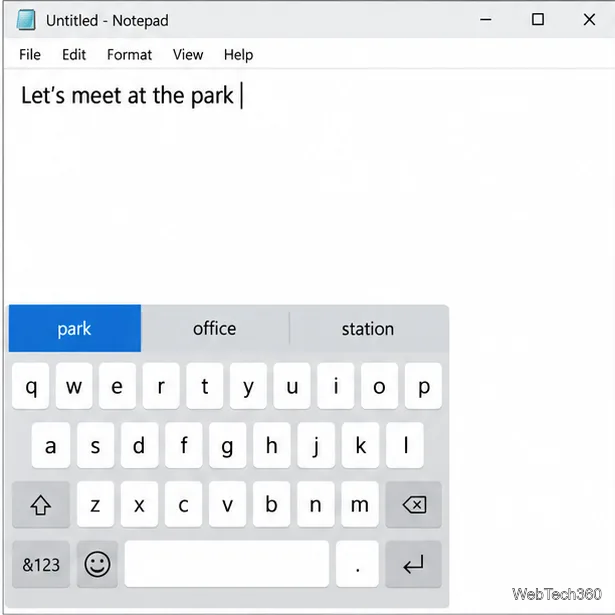Screen dimensions: 615x615
Task: Open the emoji smiley keyboard
Action: (97, 564)
